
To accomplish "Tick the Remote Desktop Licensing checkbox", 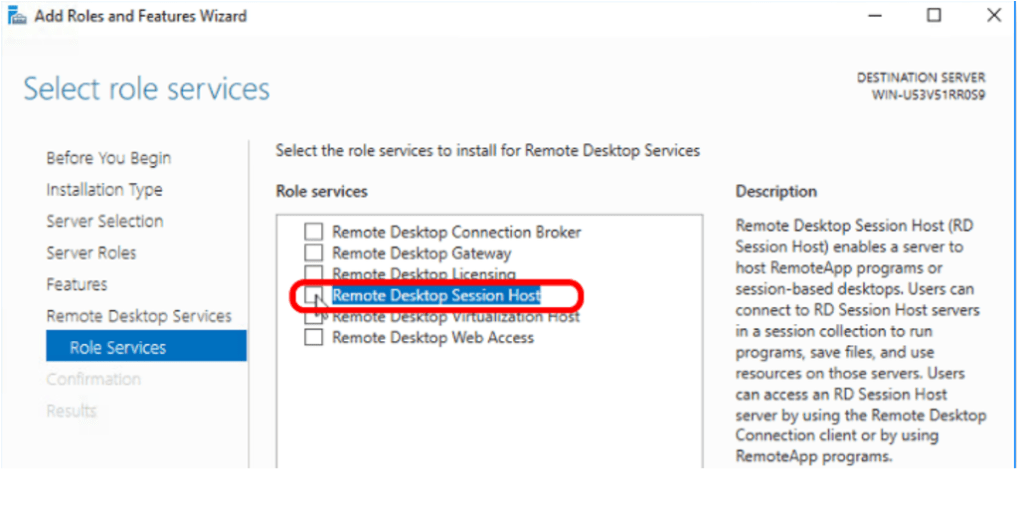I will [x=314, y=273].
